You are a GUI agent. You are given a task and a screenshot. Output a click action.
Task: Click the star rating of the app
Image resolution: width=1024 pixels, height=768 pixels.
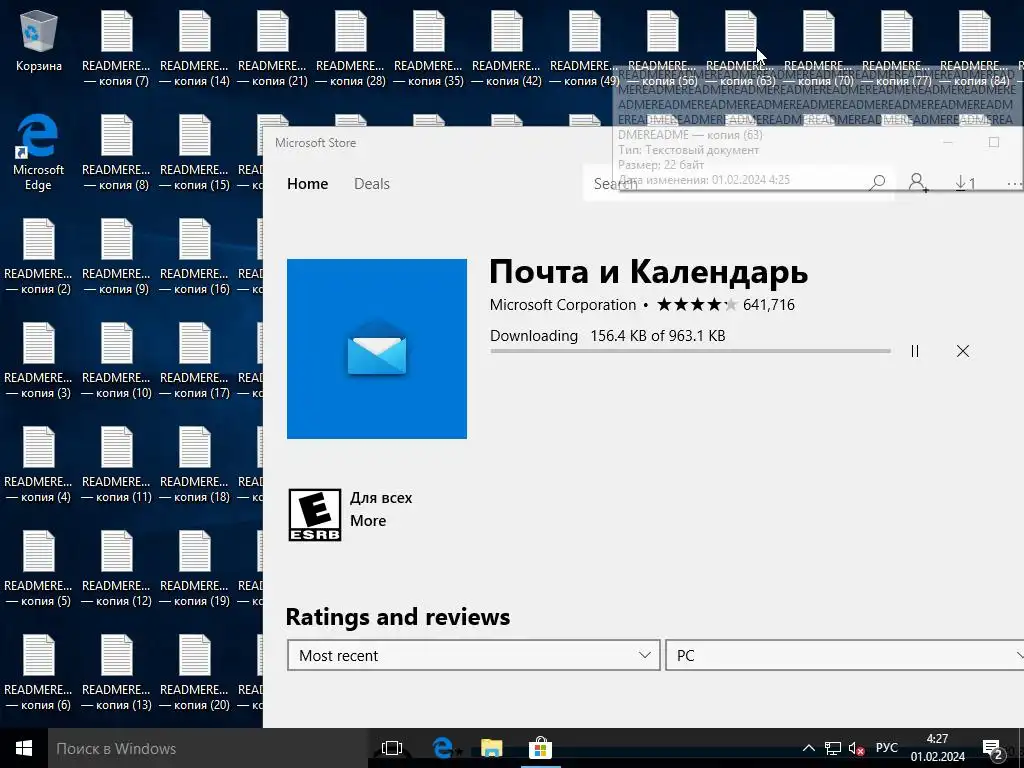point(697,304)
